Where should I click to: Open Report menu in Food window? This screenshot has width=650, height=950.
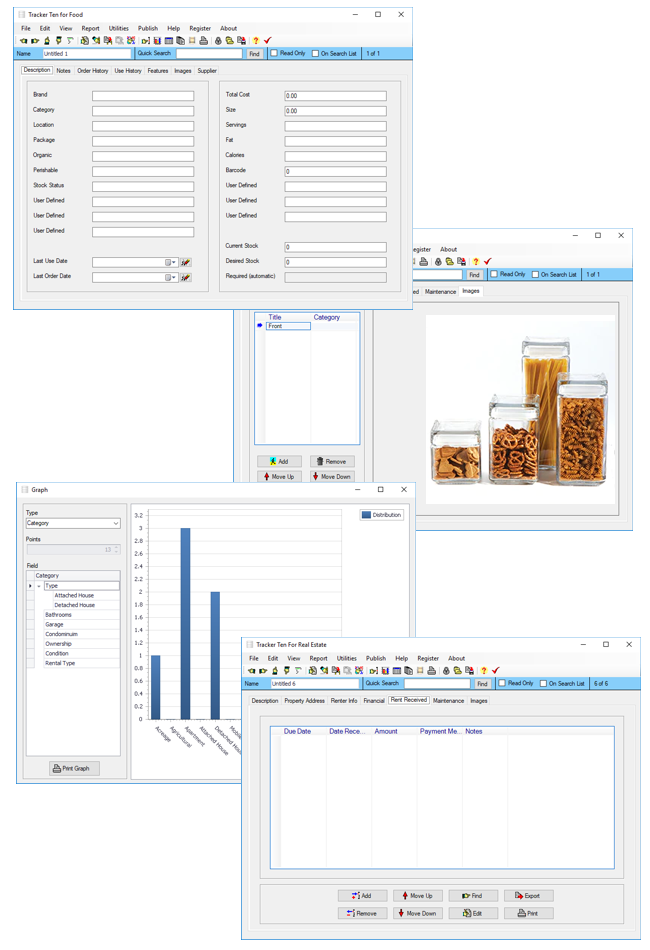click(90, 28)
